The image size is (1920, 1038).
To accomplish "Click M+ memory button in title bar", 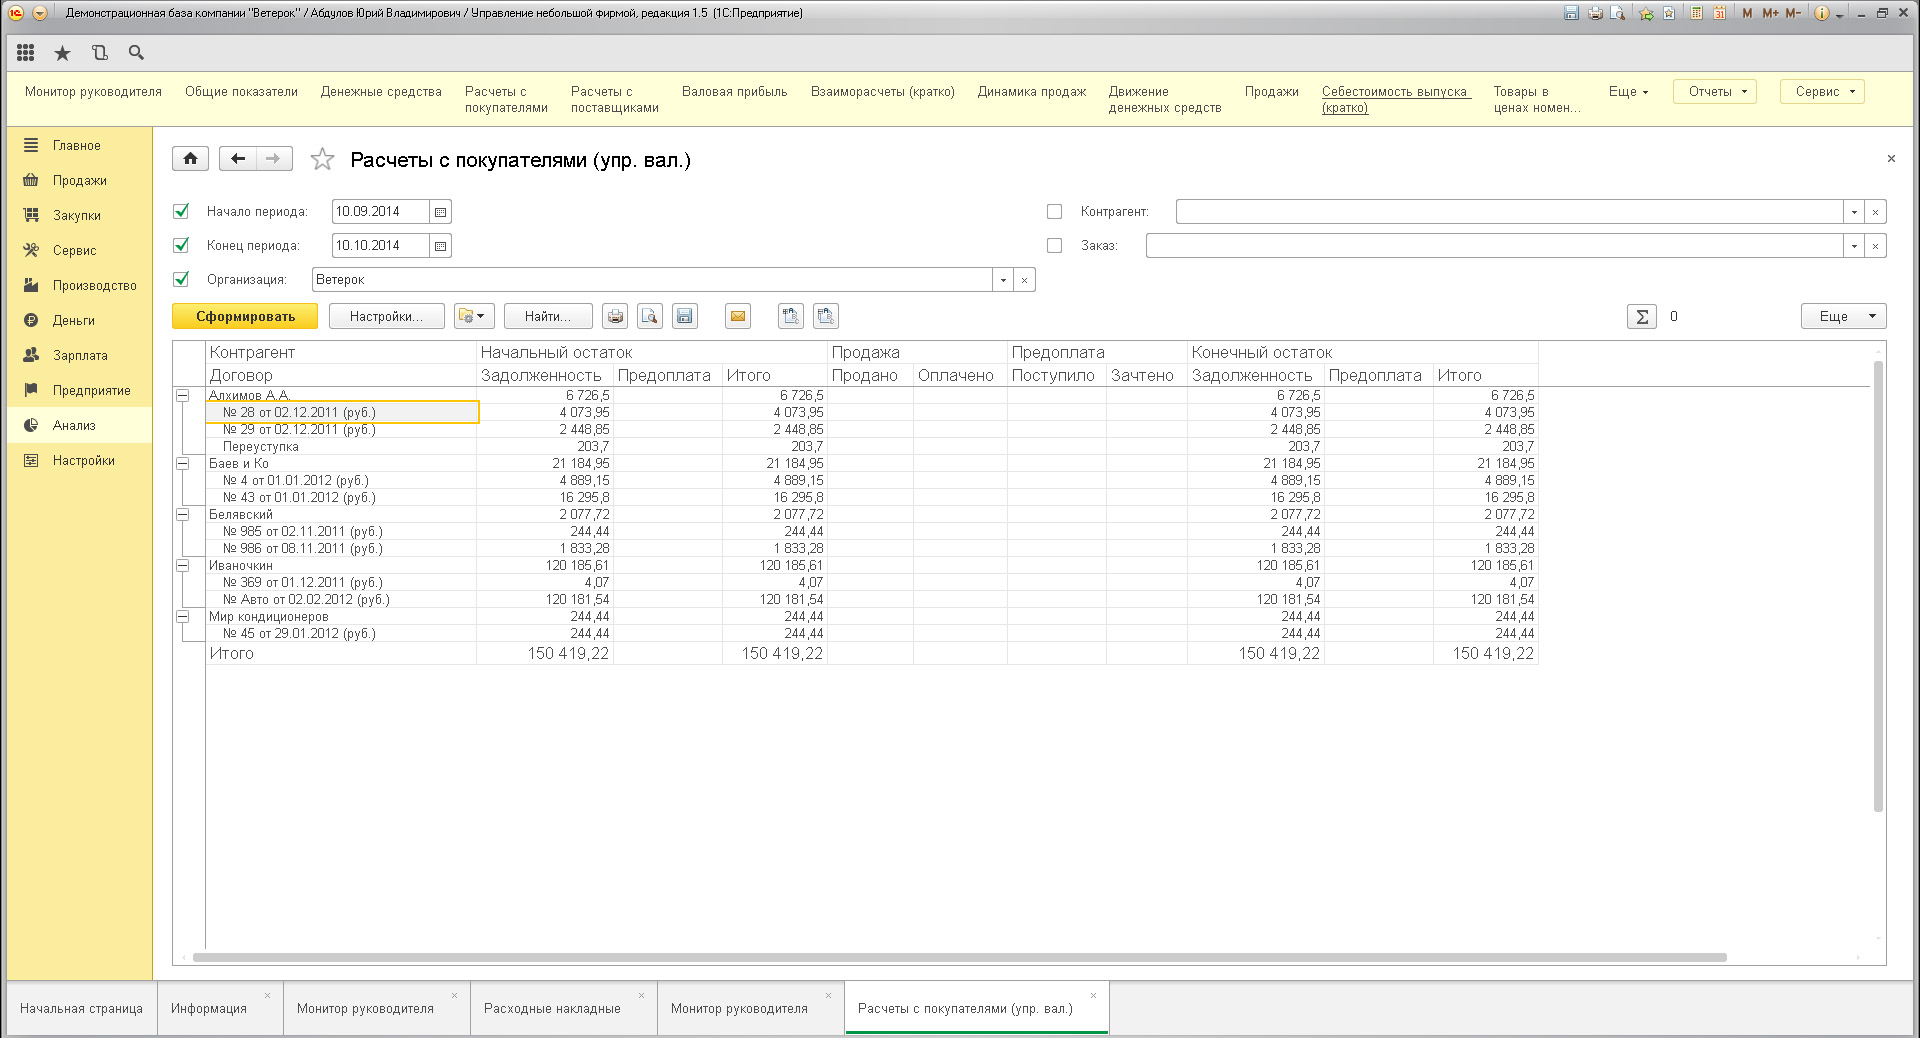I will [x=1770, y=13].
